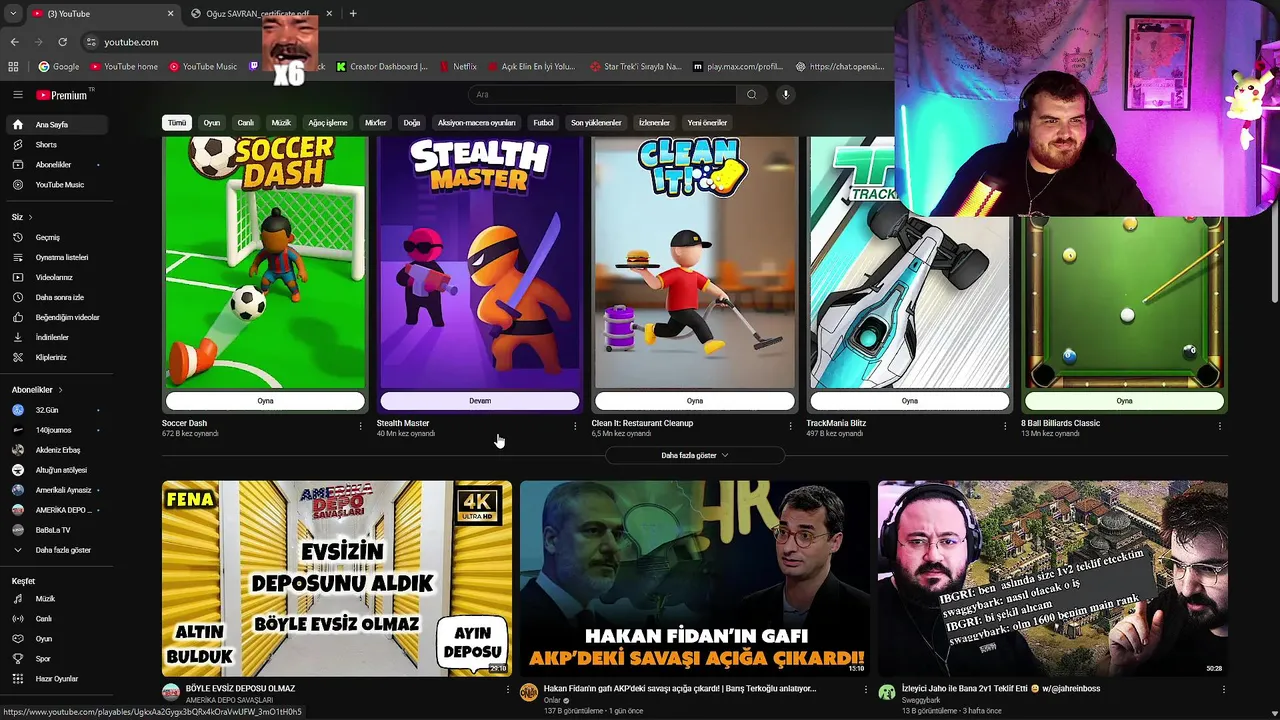This screenshot has width=1280, height=720.
Task: Open Swaggybark 2v1 video thumbnail
Action: click(x=1052, y=578)
